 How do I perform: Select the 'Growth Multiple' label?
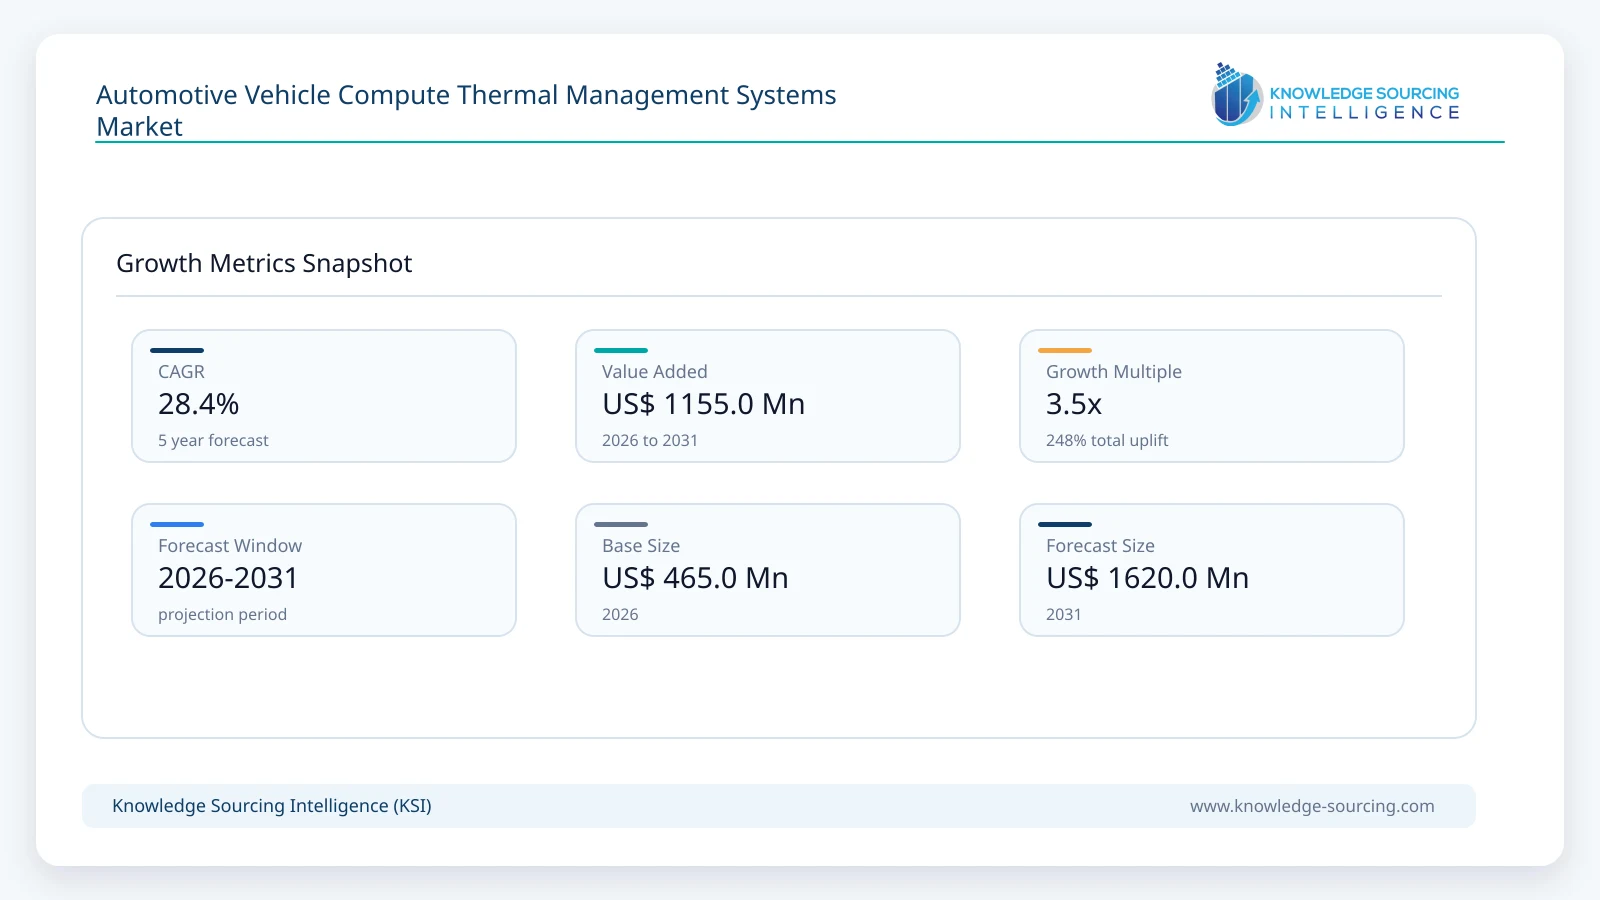pos(1114,372)
